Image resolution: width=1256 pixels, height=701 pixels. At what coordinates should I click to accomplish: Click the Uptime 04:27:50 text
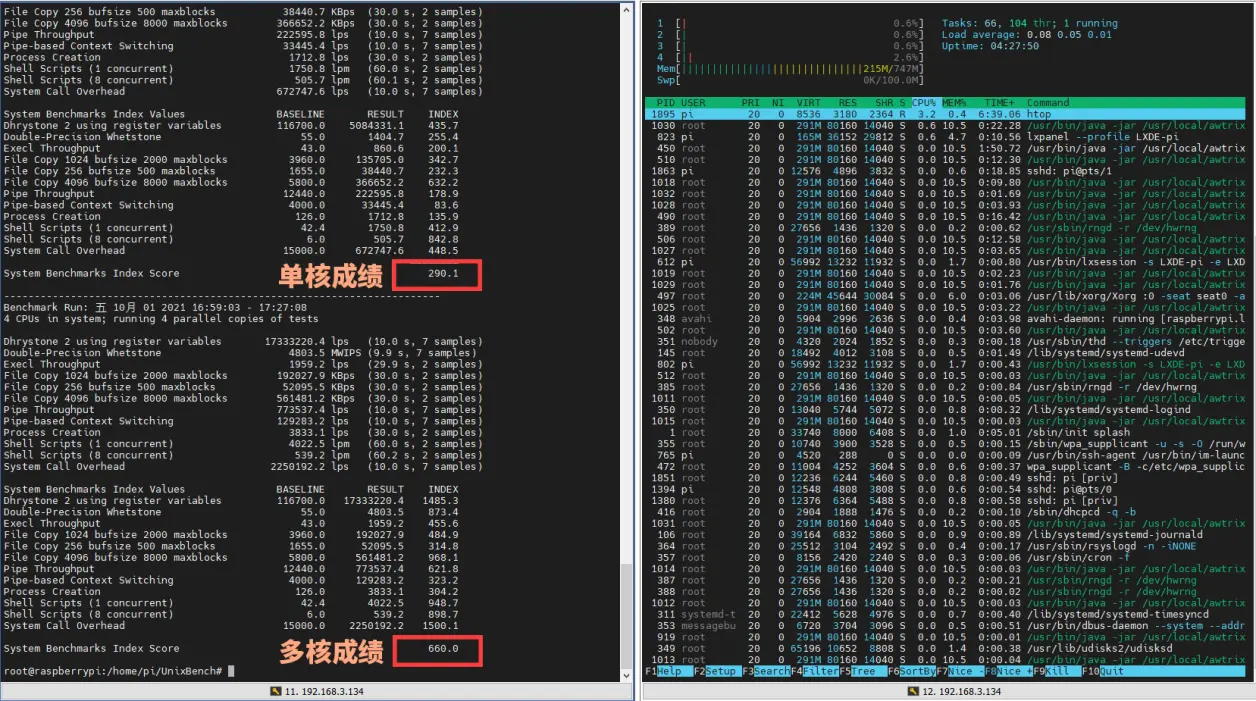point(989,46)
